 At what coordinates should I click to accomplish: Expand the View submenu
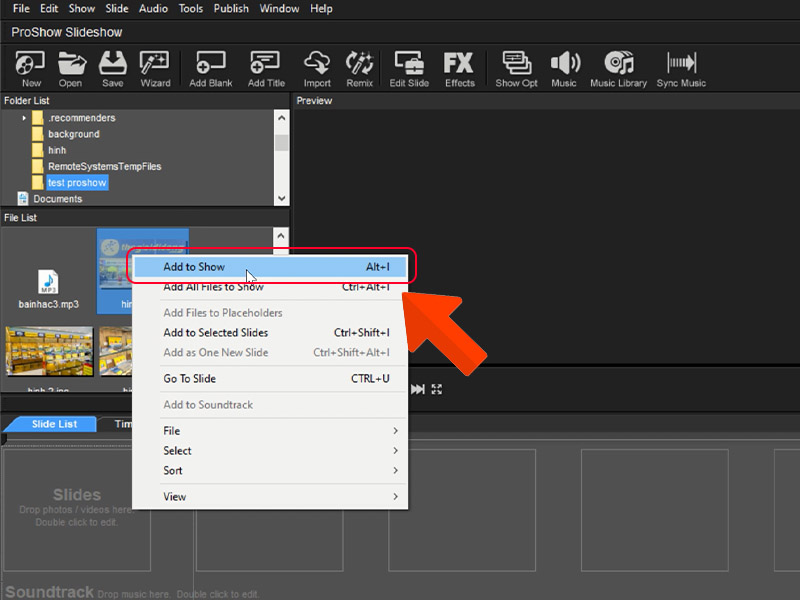[177, 496]
